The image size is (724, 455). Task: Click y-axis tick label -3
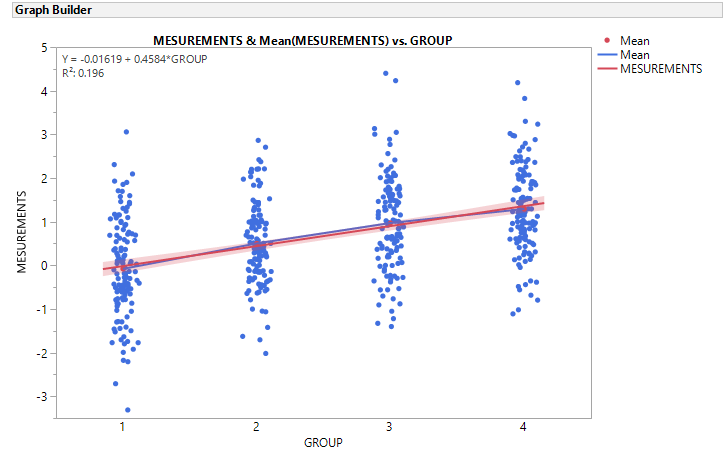pyautogui.click(x=42, y=397)
